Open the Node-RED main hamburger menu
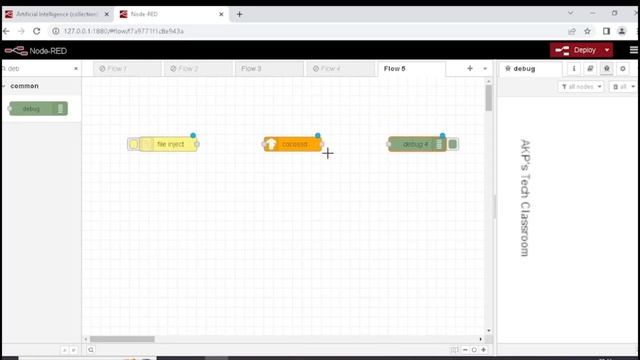This screenshot has width=640, height=360. pyautogui.click(x=633, y=50)
